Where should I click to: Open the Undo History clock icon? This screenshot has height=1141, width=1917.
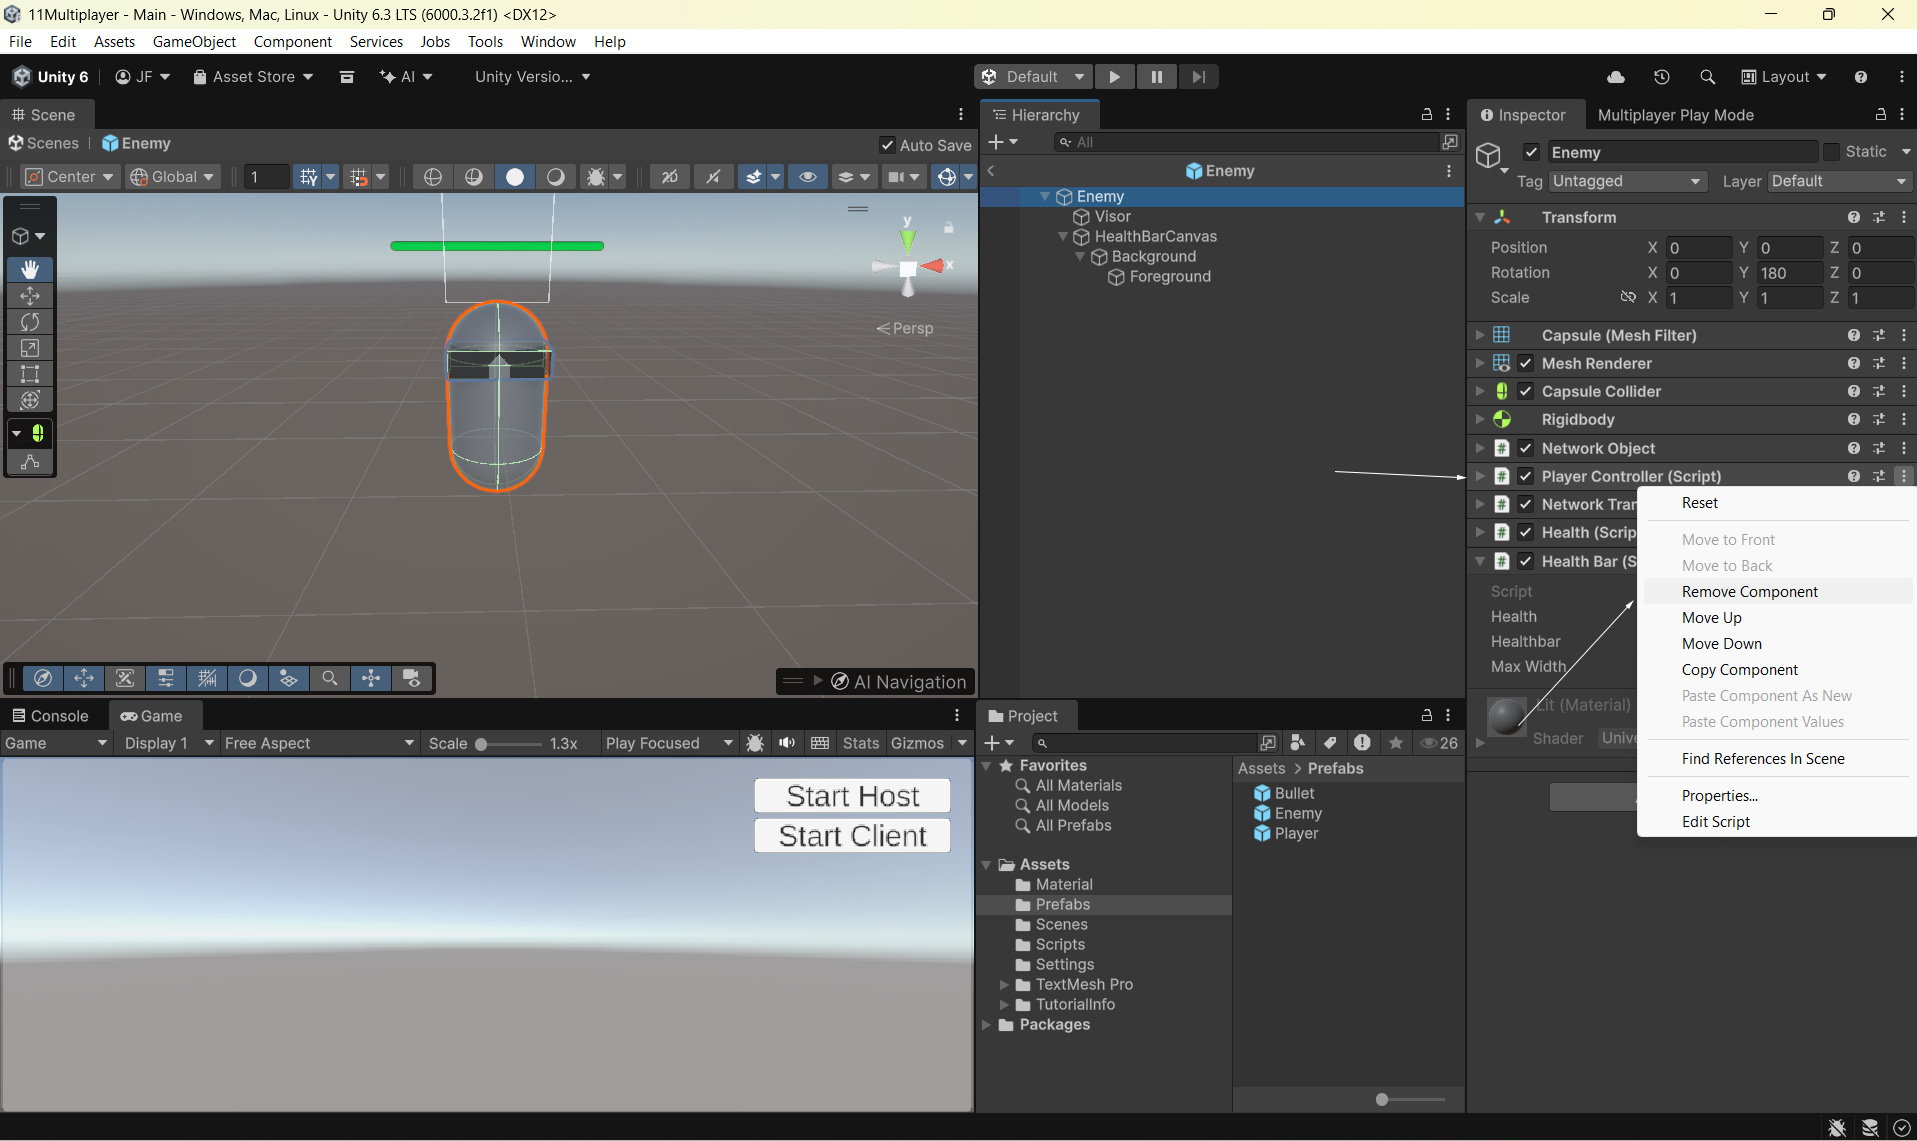point(1661,77)
